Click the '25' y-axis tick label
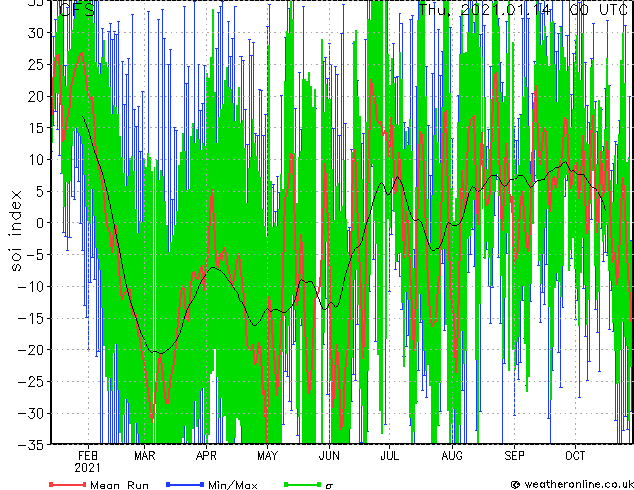The width and height of the screenshot is (634, 490). pyautogui.click(x=35, y=64)
